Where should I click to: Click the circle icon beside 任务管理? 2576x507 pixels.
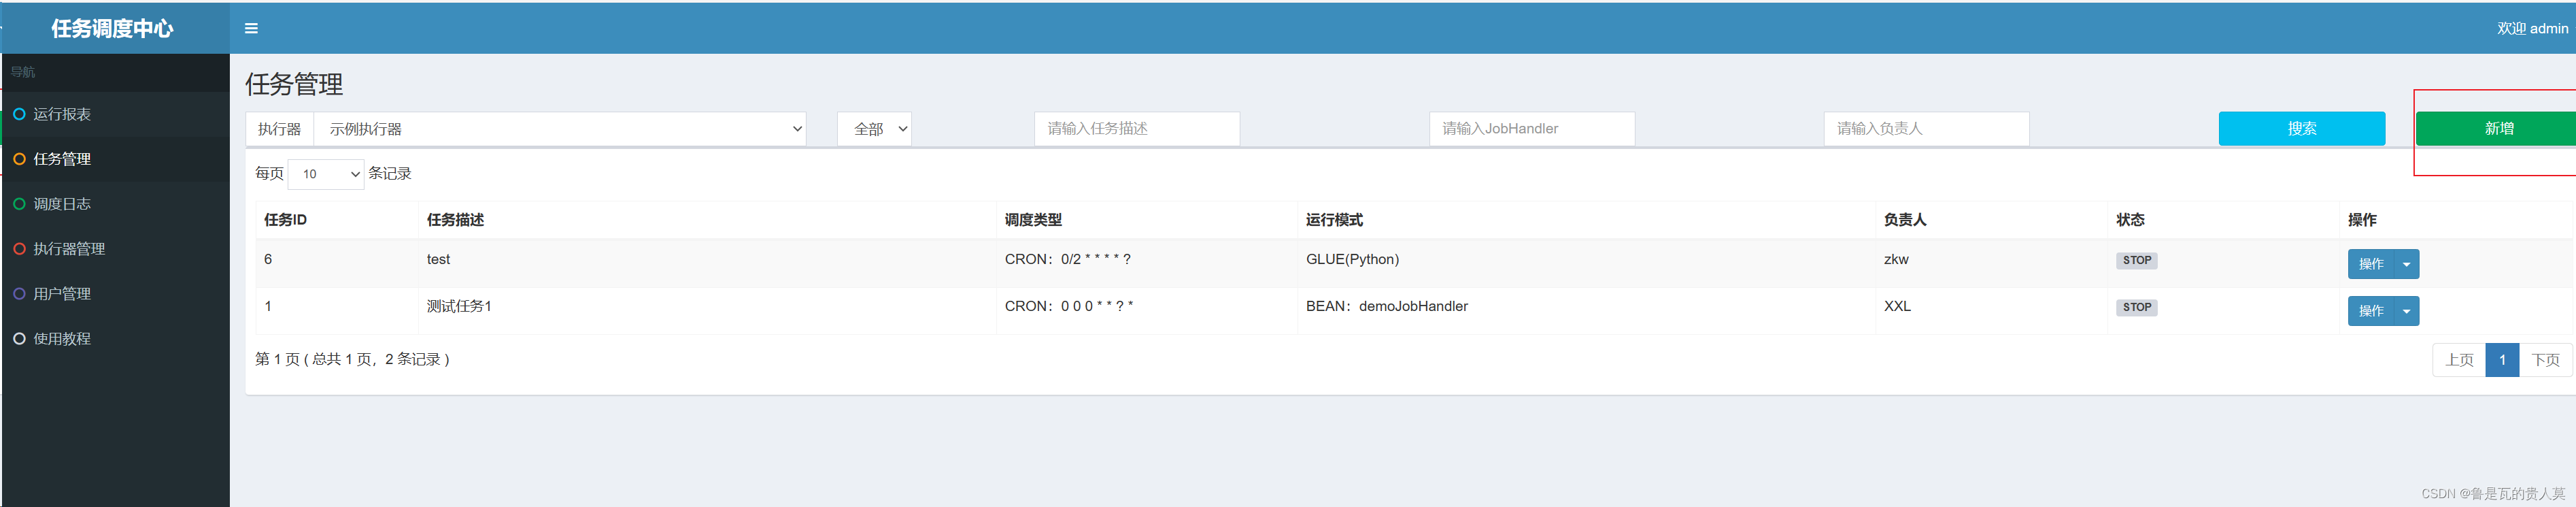[19, 159]
